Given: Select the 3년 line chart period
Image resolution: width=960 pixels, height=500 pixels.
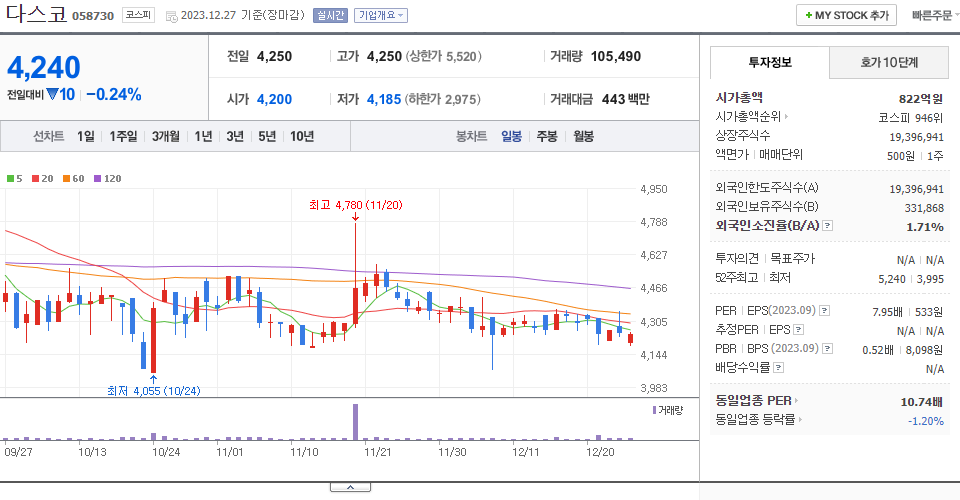Looking at the screenshot, I should click(x=235, y=136).
